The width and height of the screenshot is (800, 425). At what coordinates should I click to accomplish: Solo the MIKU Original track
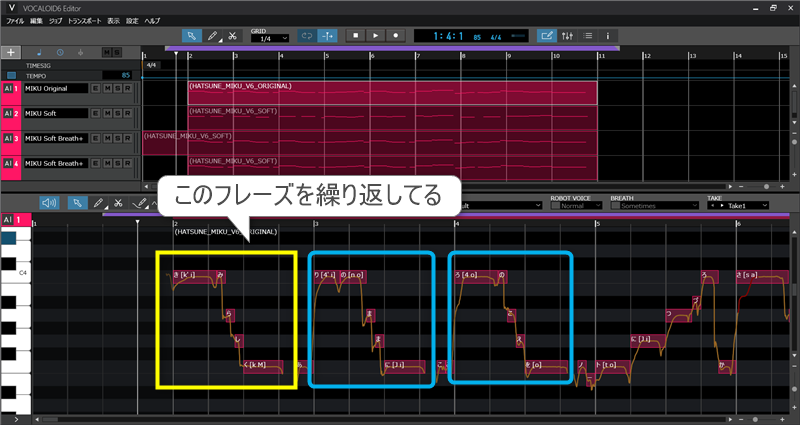tap(117, 88)
